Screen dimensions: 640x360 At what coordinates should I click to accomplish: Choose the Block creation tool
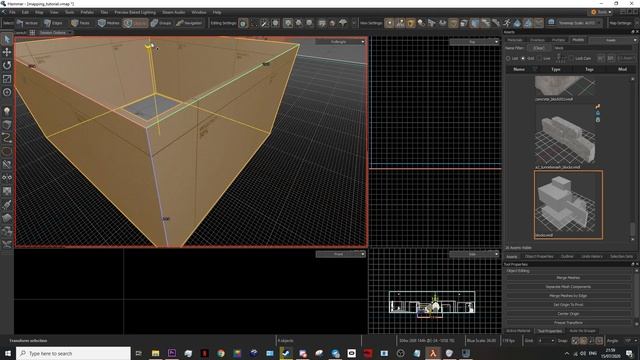click(7, 124)
